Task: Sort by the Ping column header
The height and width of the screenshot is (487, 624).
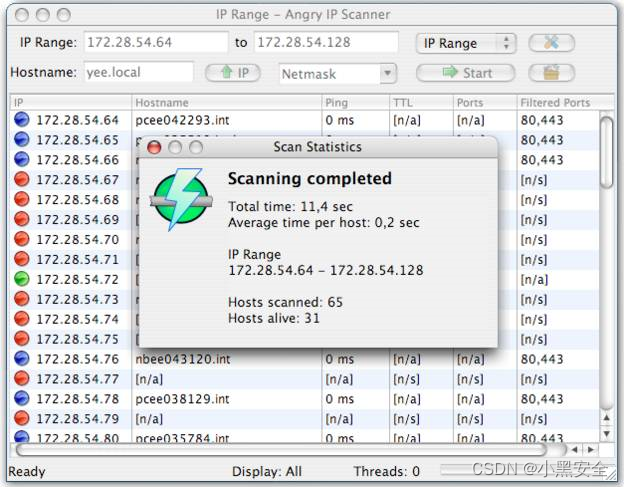Action: (x=355, y=103)
